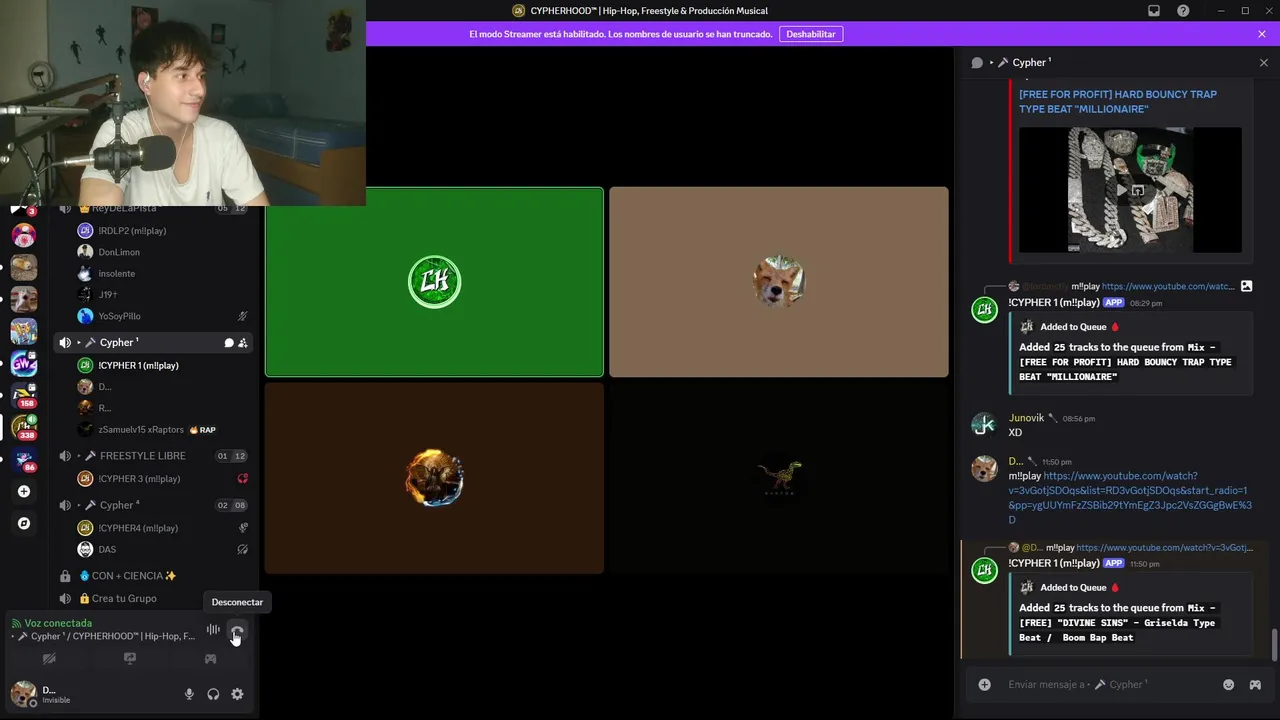The image size is (1280, 720).
Task: Open the inbox icon in title bar
Action: (x=1154, y=11)
